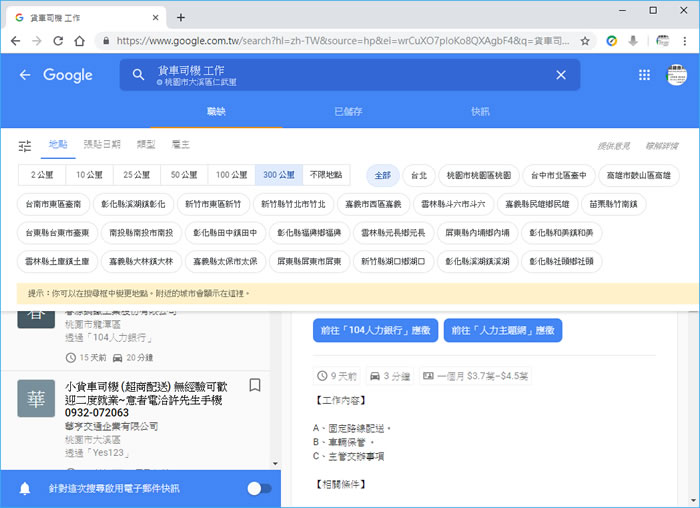Viewport: 700px width, 508px height.
Task: Switch to the 已儲存 tab
Action: pyautogui.click(x=348, y=111)
